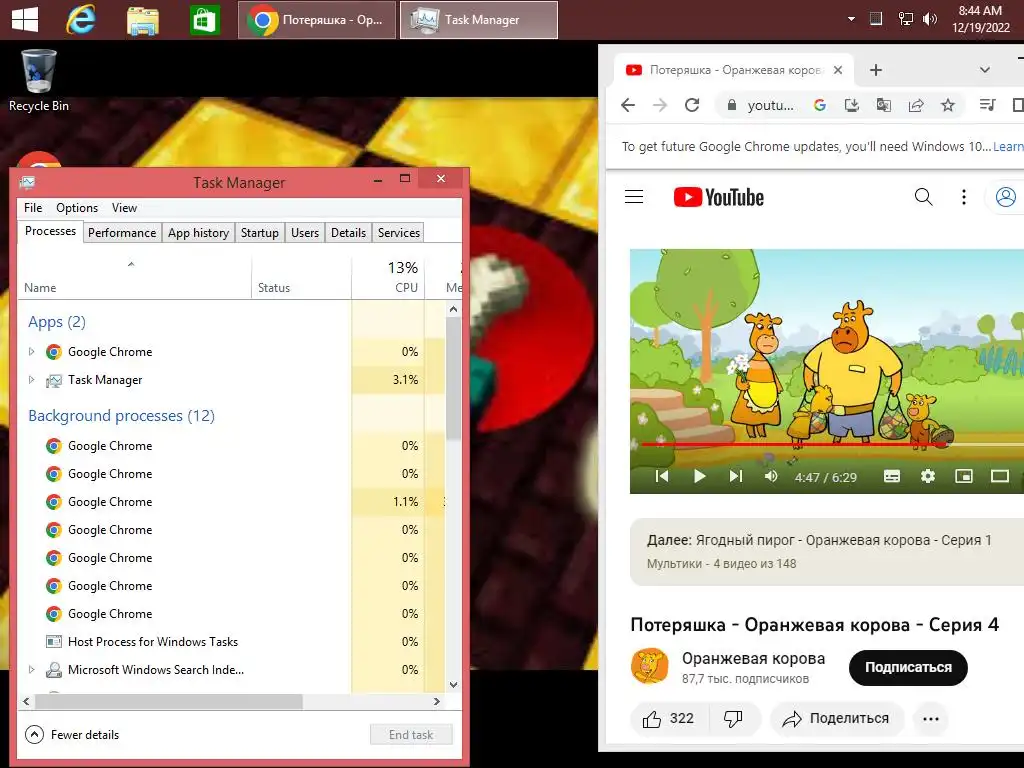Screen dimensions: 1024x768
Task: Open Chrome media control icon
Action: [987, 105]
